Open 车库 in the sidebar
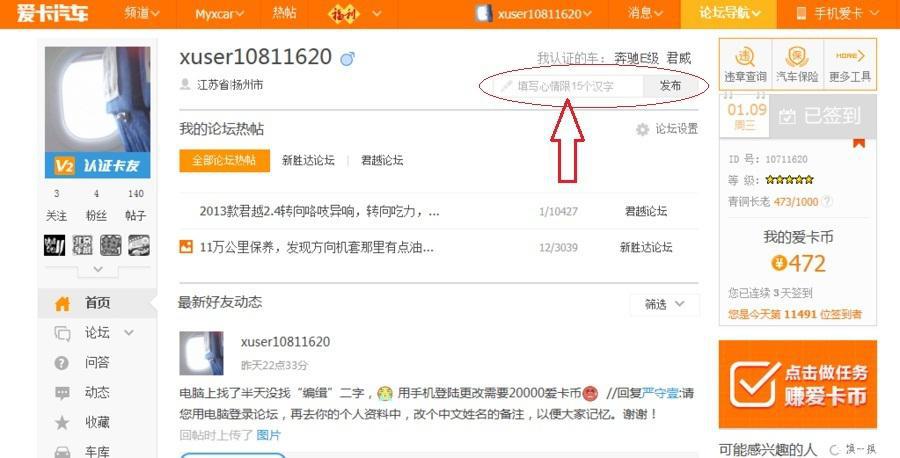Viewport: 900px width, 458px height. click(98, 452)
